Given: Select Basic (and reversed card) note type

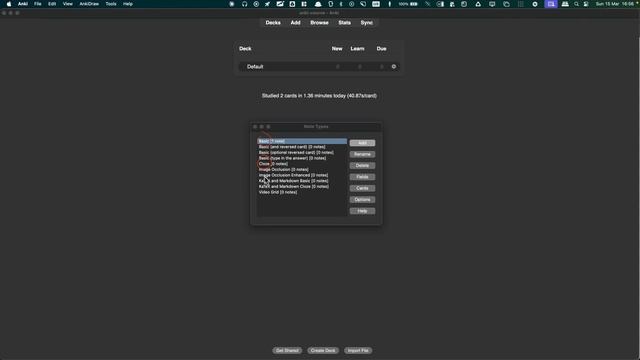Looking at the screenshot, I should coord(302,147).
